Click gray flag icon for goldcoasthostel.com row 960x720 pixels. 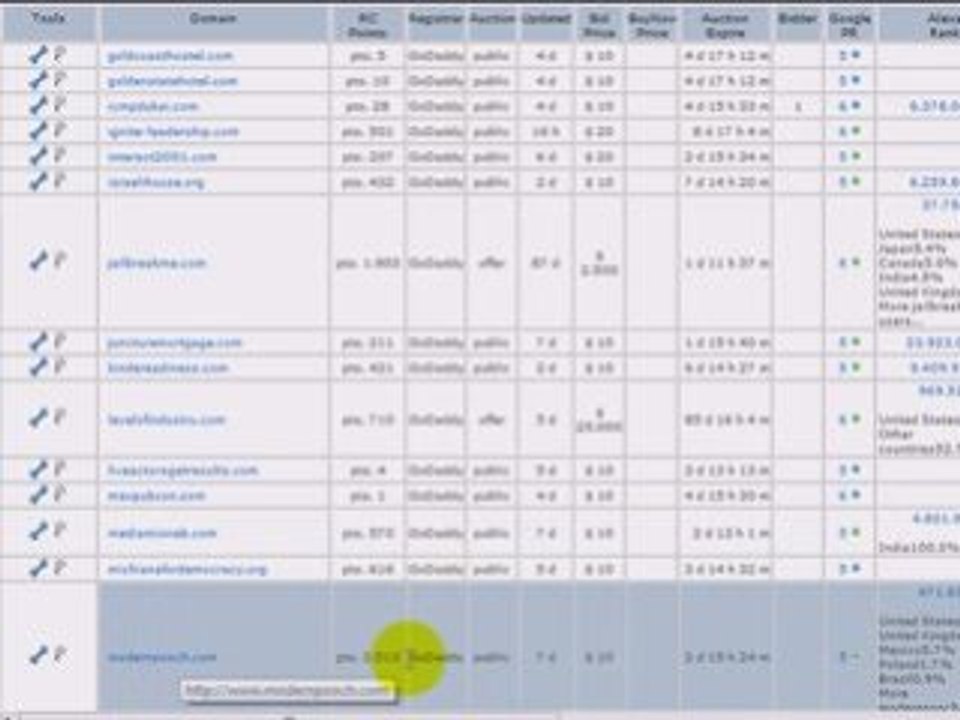(x=59, y=56)
